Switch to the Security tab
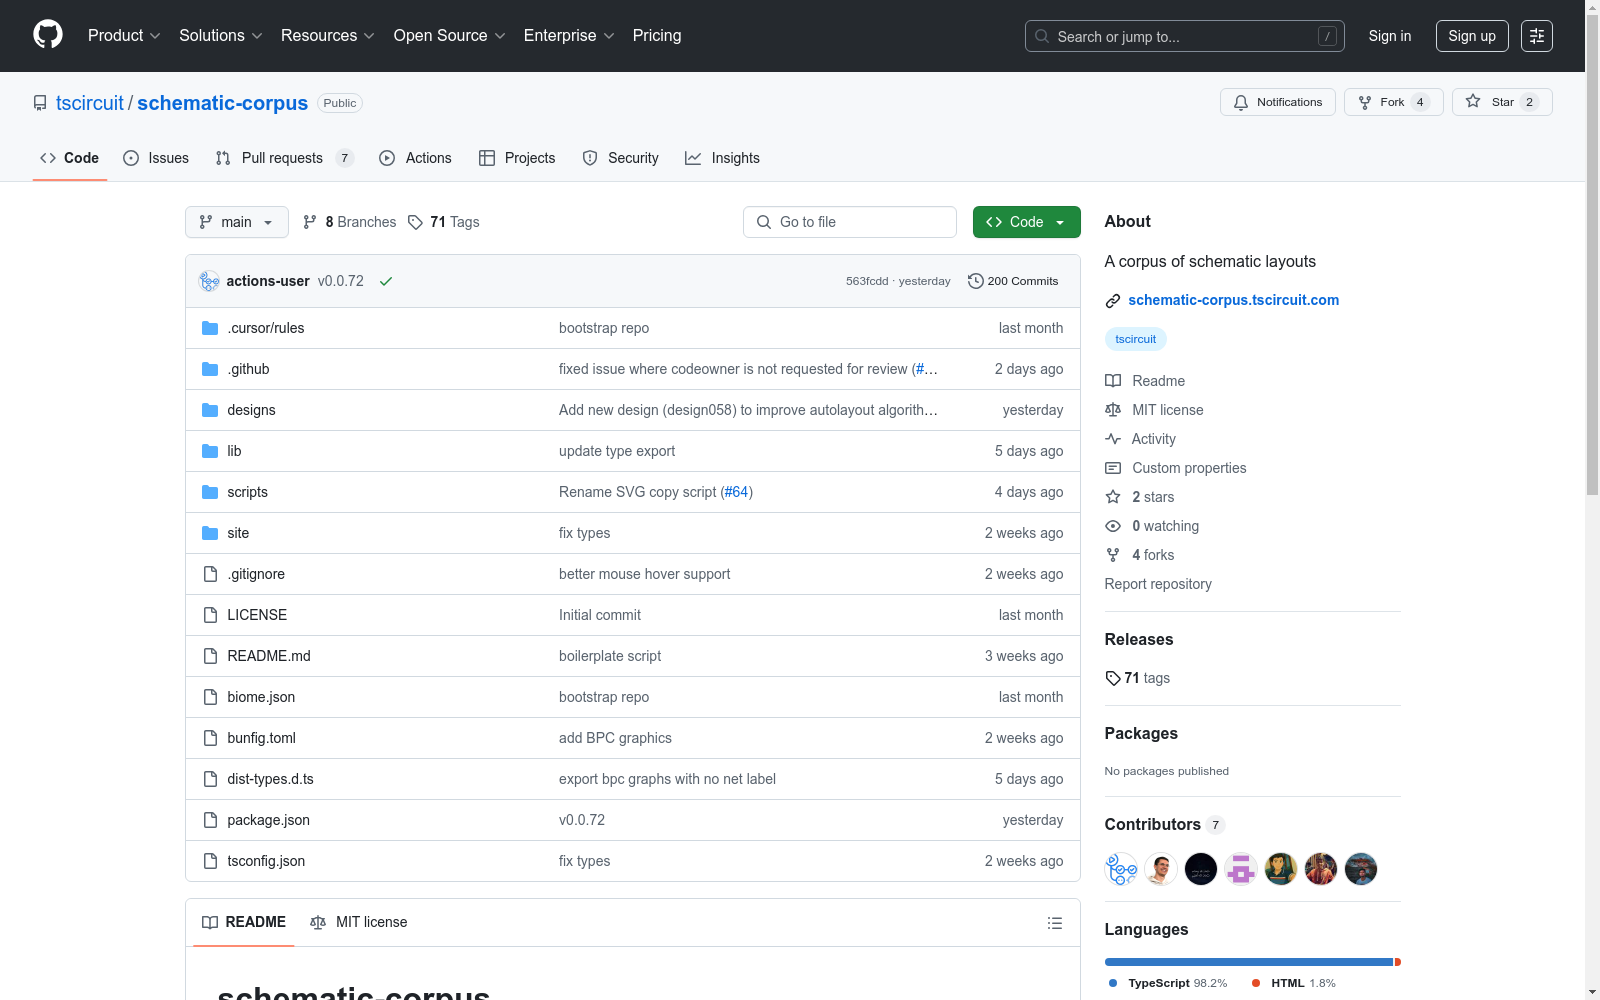This screenshot has width=1600, height=1000. (x=620, y=158)
